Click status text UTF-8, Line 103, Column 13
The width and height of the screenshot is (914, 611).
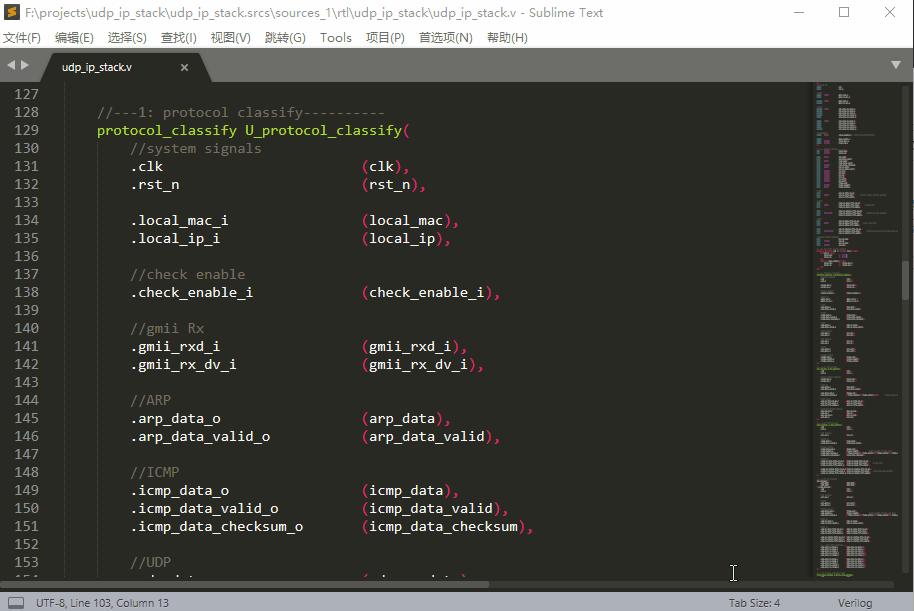pyautogui.click(x=102, y=603)
